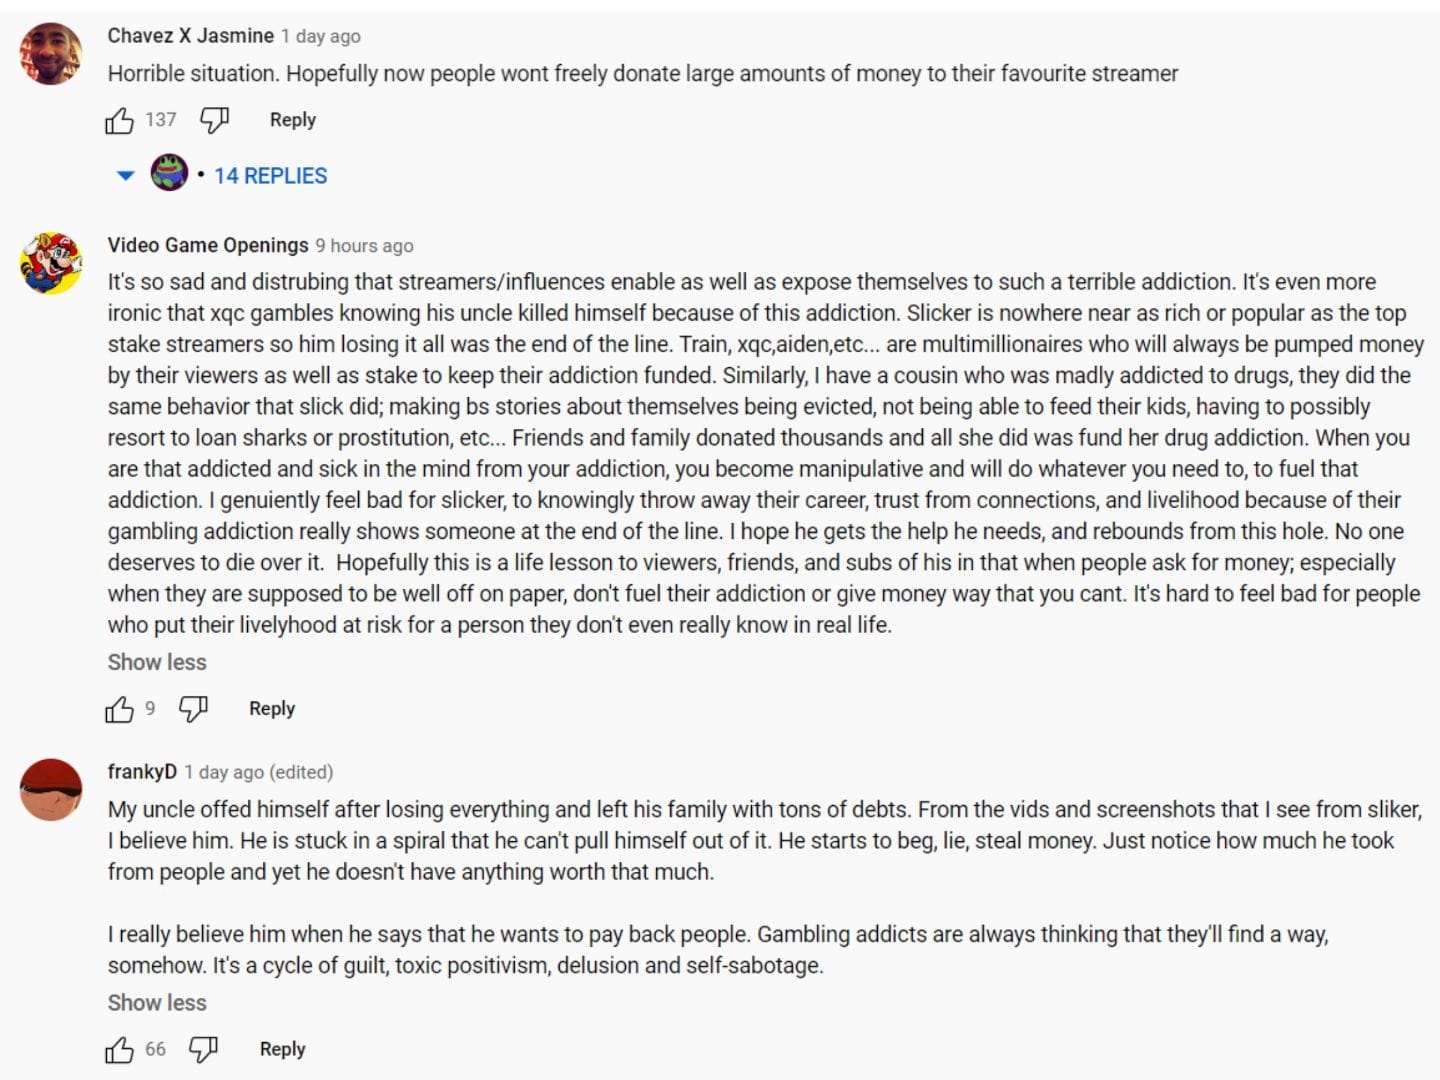Image resolution: width=1440 pixels, height=1080 pixels.
Task: Click the blue replies dropdown arrow
Action: pyautogui.click(x=126, y=176)
